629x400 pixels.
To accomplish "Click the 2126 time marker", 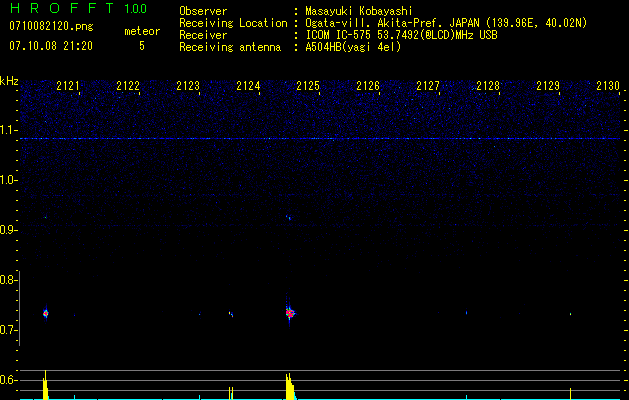I will click(368, 86).
